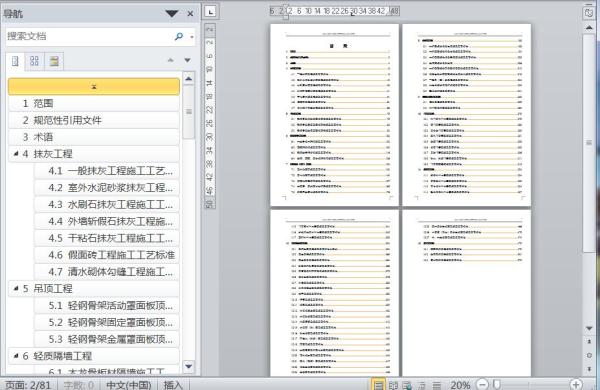Viewport: 600px width, 390px height.
Task: Open heading 4.2 室外水泥砂浆抹灰工程
Action: 107,188
